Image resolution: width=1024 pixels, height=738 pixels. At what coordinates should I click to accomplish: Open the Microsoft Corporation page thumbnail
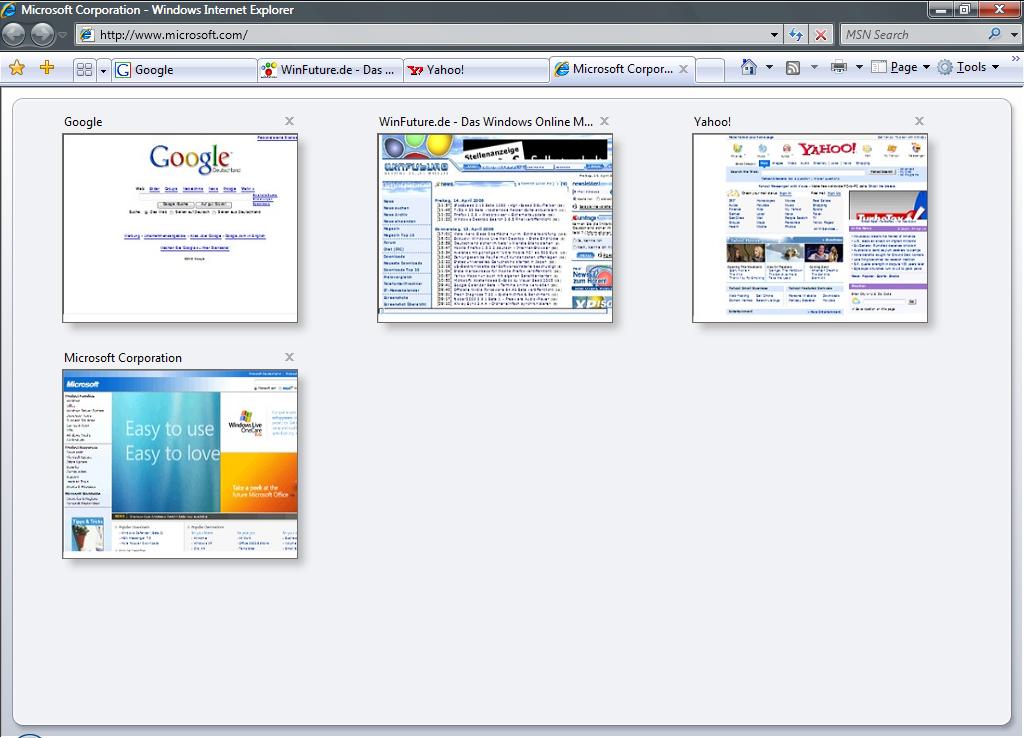tap(180, 463)
